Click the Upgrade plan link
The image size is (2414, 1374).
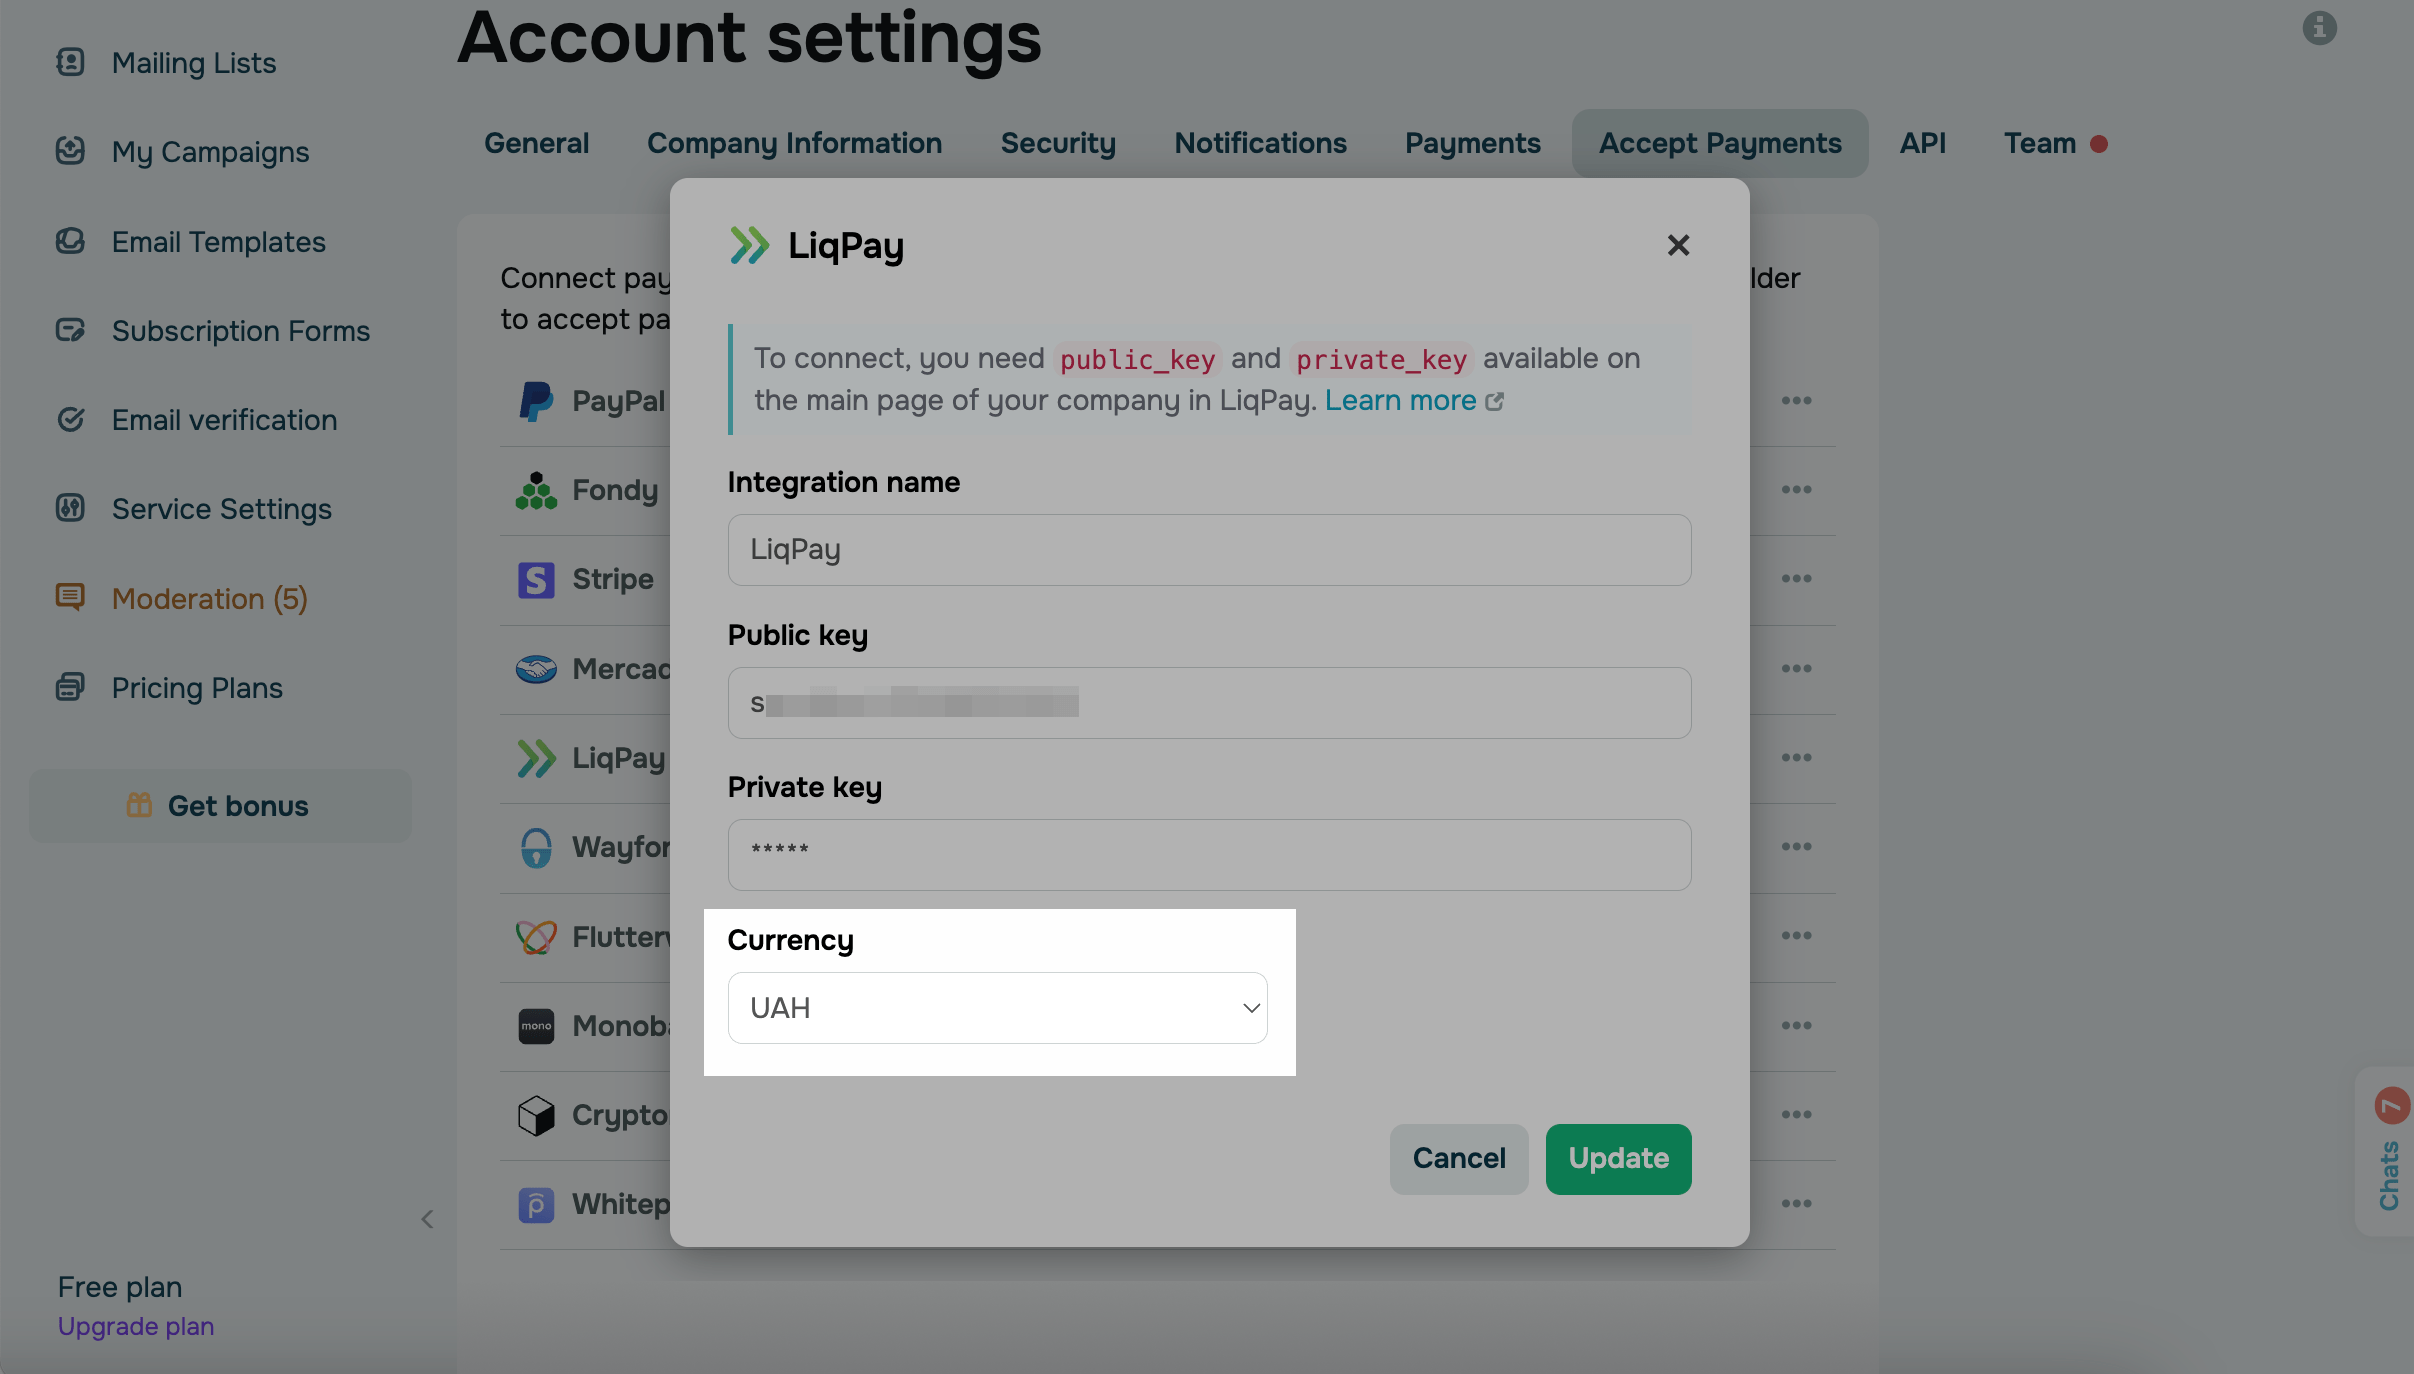pyautogui.click(x=135, y=1326)
